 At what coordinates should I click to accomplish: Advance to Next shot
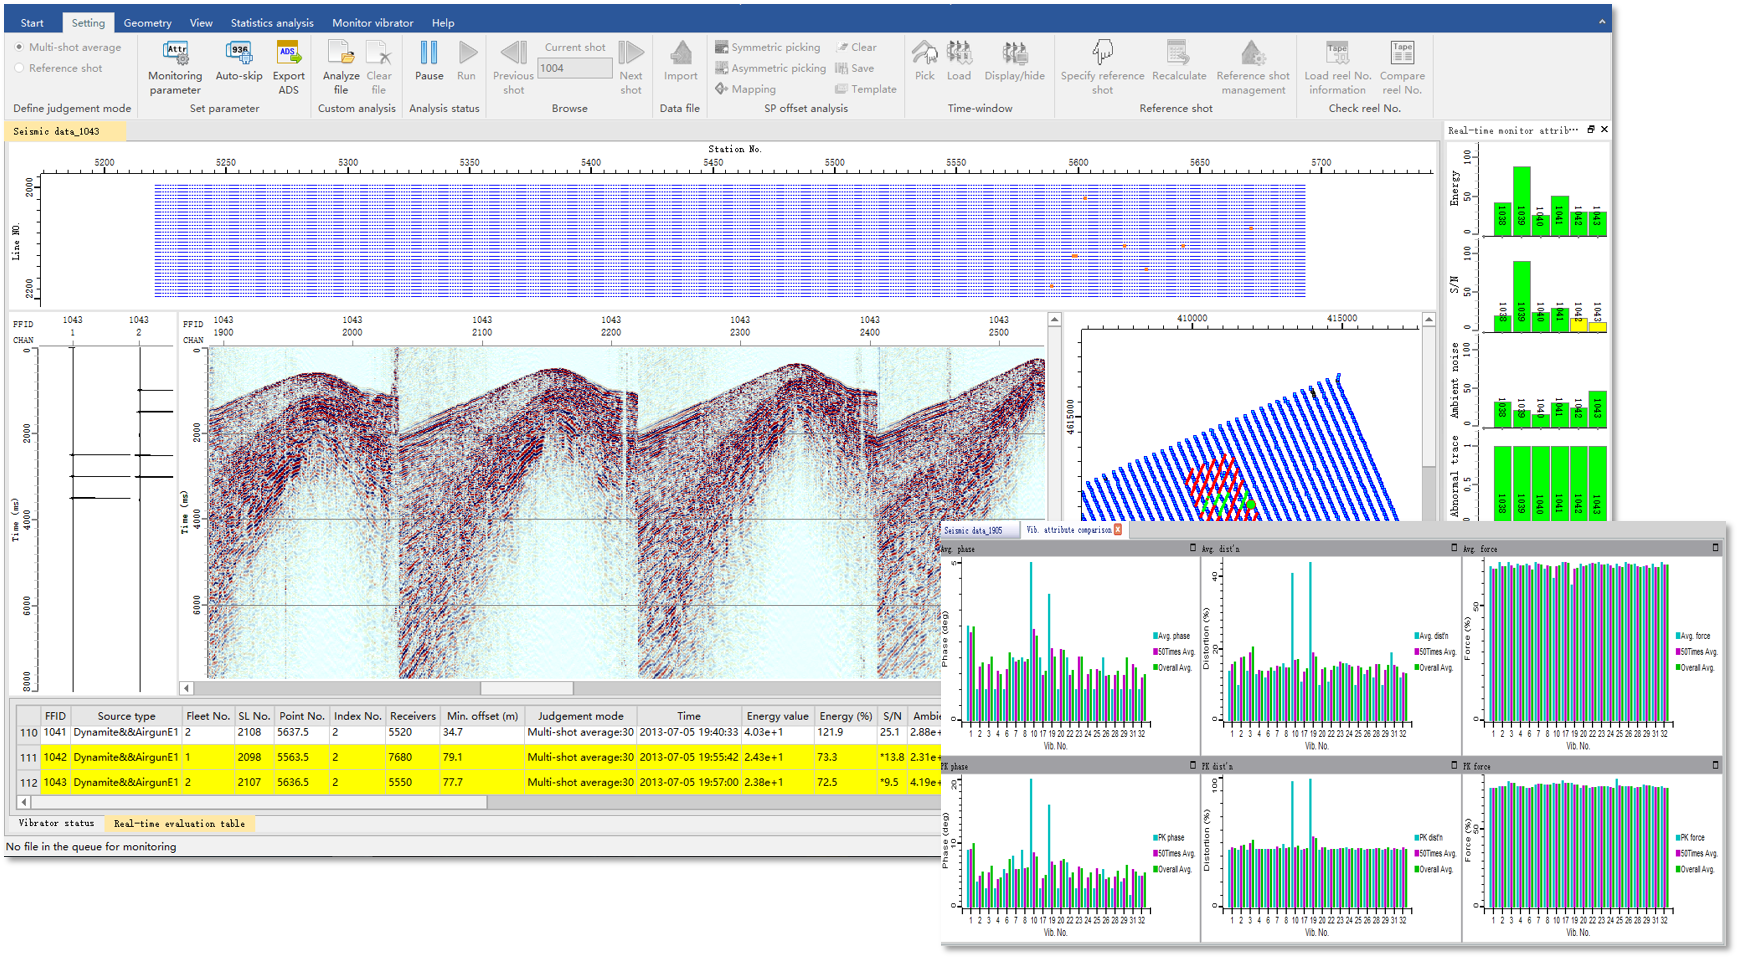coord(631,67)
